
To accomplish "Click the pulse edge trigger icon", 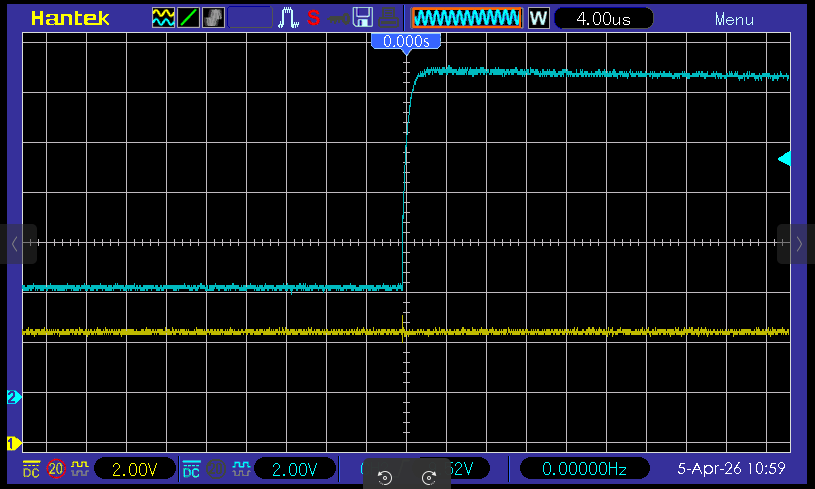I will 289,17.
